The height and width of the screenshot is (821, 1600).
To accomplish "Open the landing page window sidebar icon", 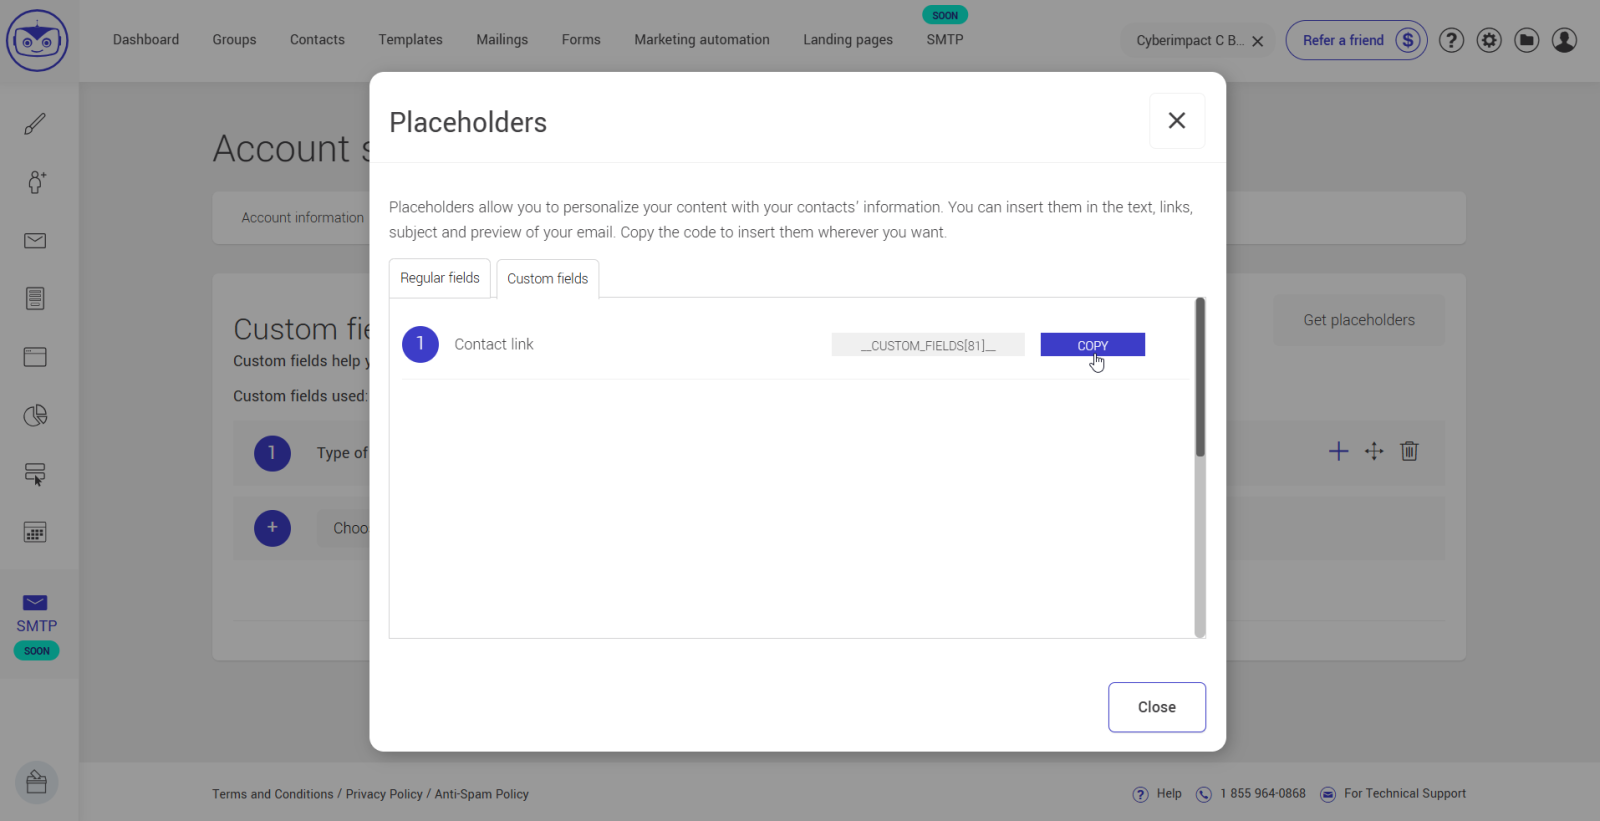I will coord(35,357).
